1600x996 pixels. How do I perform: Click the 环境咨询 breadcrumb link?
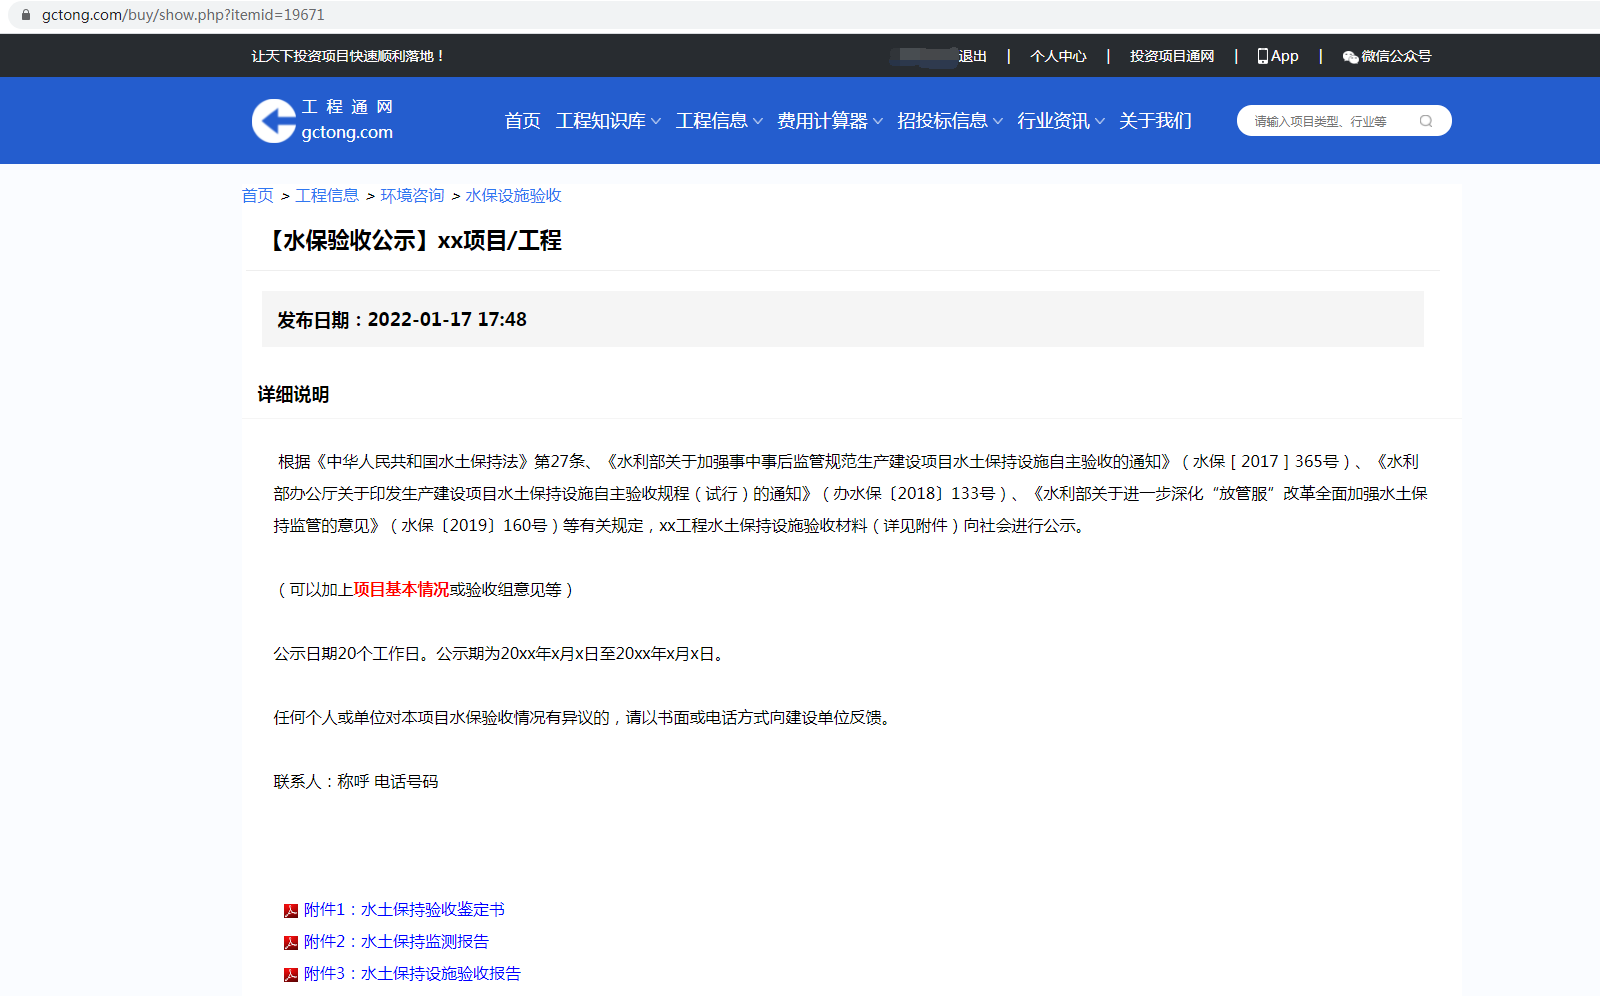tap(412, 196)
